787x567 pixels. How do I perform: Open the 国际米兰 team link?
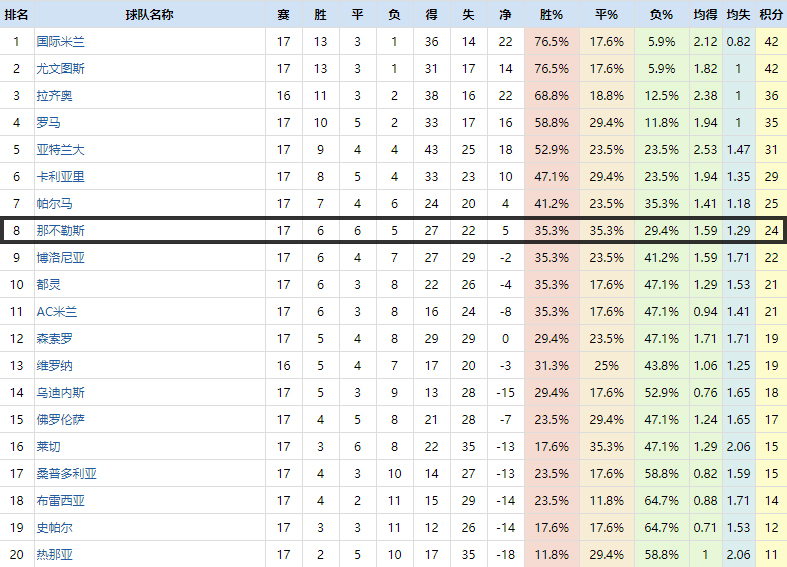pyautogui.click(x=60, y=42)
